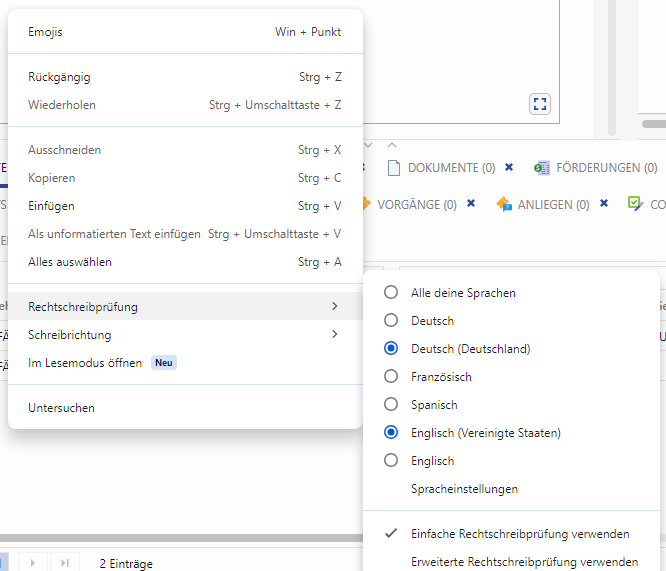
Task: Click the fullscreen expand icon
Action: (x=540, y=104)
